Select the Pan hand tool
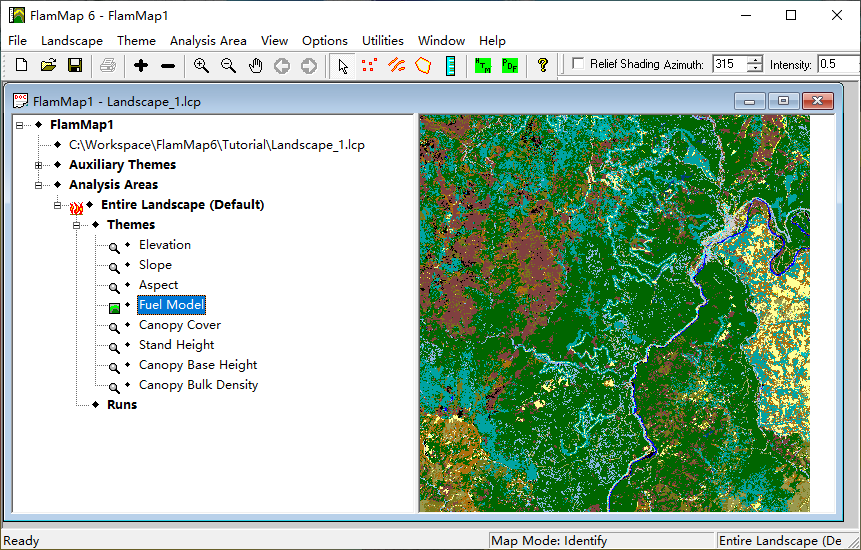Image resolution: width=861 pixels, height=550 pixels. point(255,65)
